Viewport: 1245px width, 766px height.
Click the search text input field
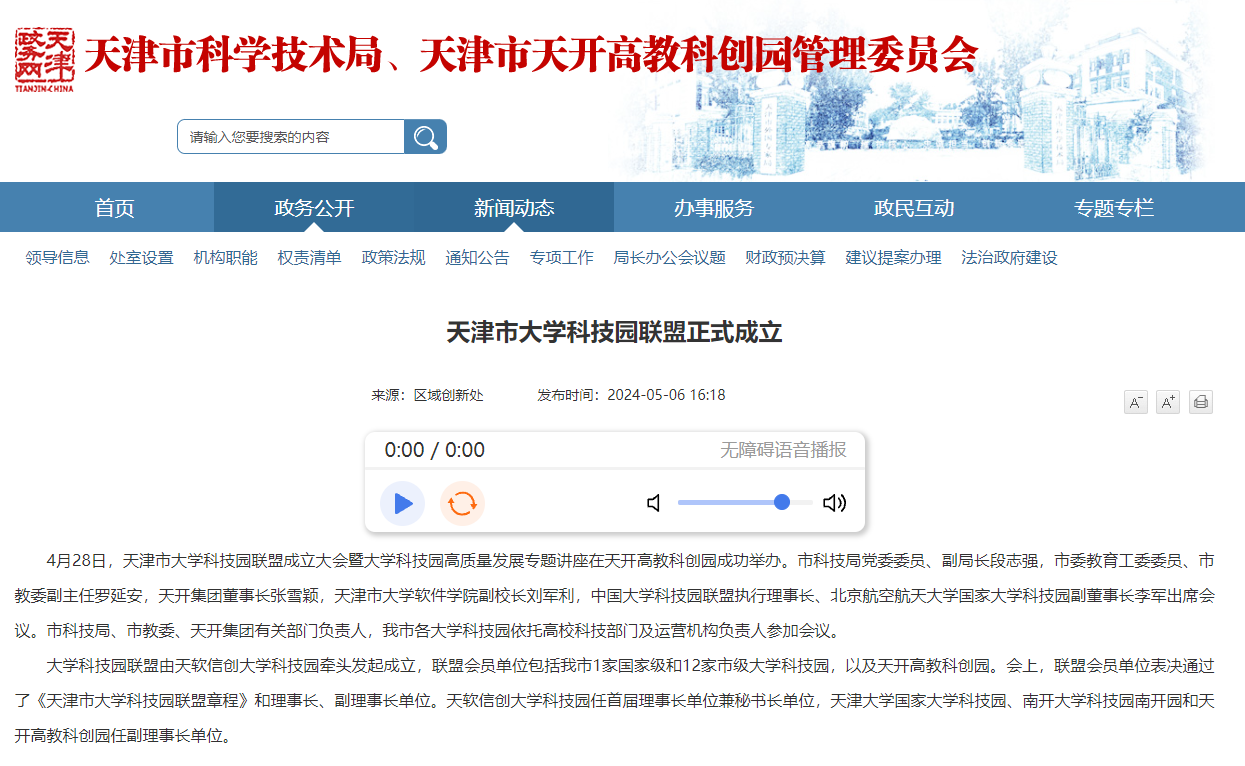click(x=290, y=137)
